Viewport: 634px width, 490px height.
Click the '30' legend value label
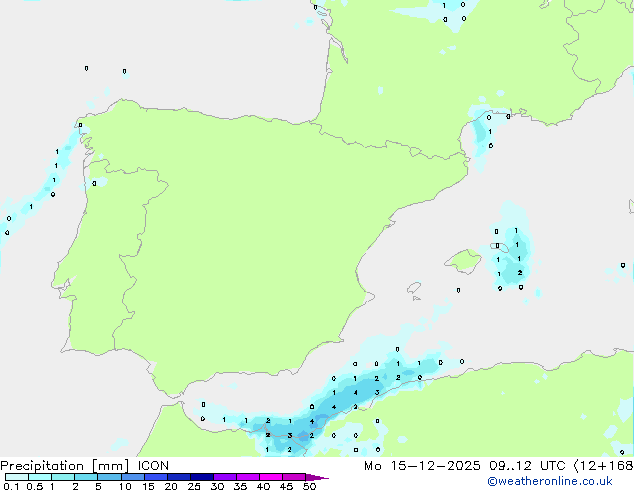tap(217, 486)
